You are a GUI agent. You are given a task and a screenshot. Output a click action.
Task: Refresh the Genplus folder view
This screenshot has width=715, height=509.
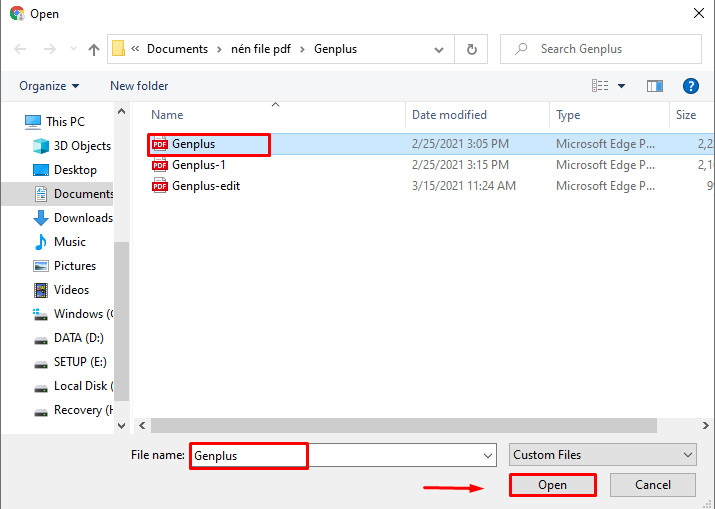[x=471, y=49]
